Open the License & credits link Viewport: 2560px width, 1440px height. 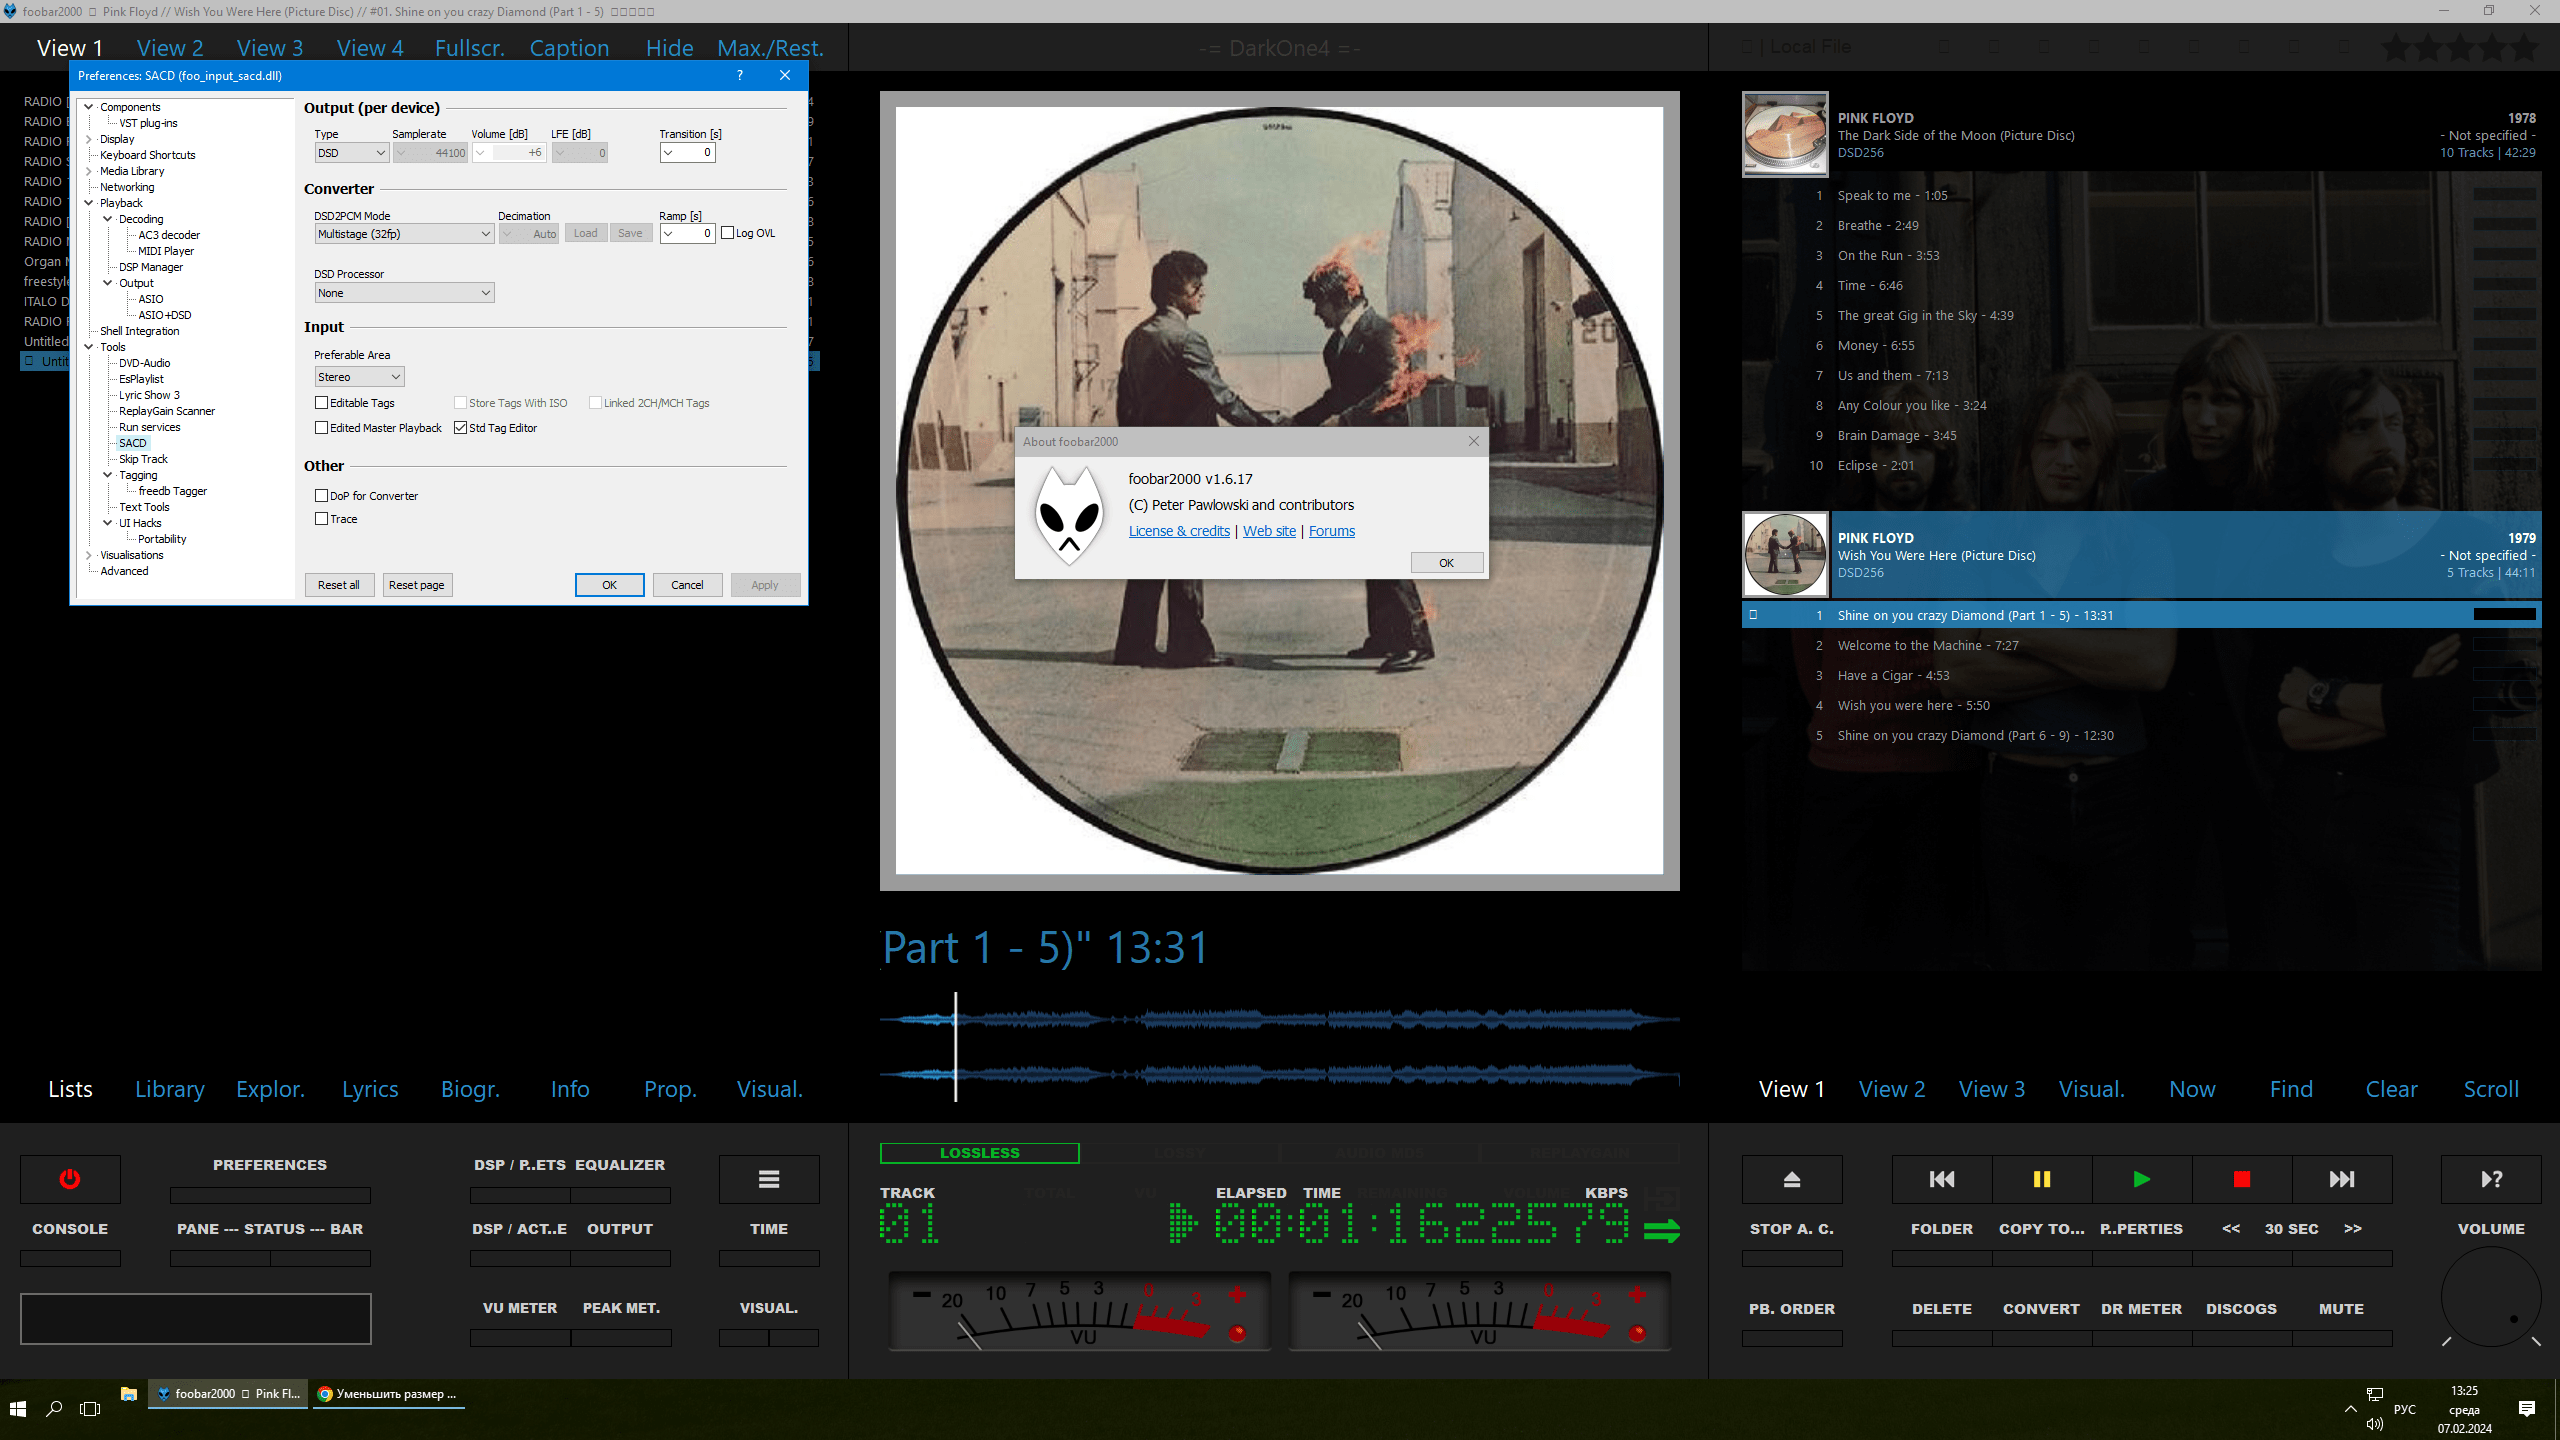[1179, 531]
